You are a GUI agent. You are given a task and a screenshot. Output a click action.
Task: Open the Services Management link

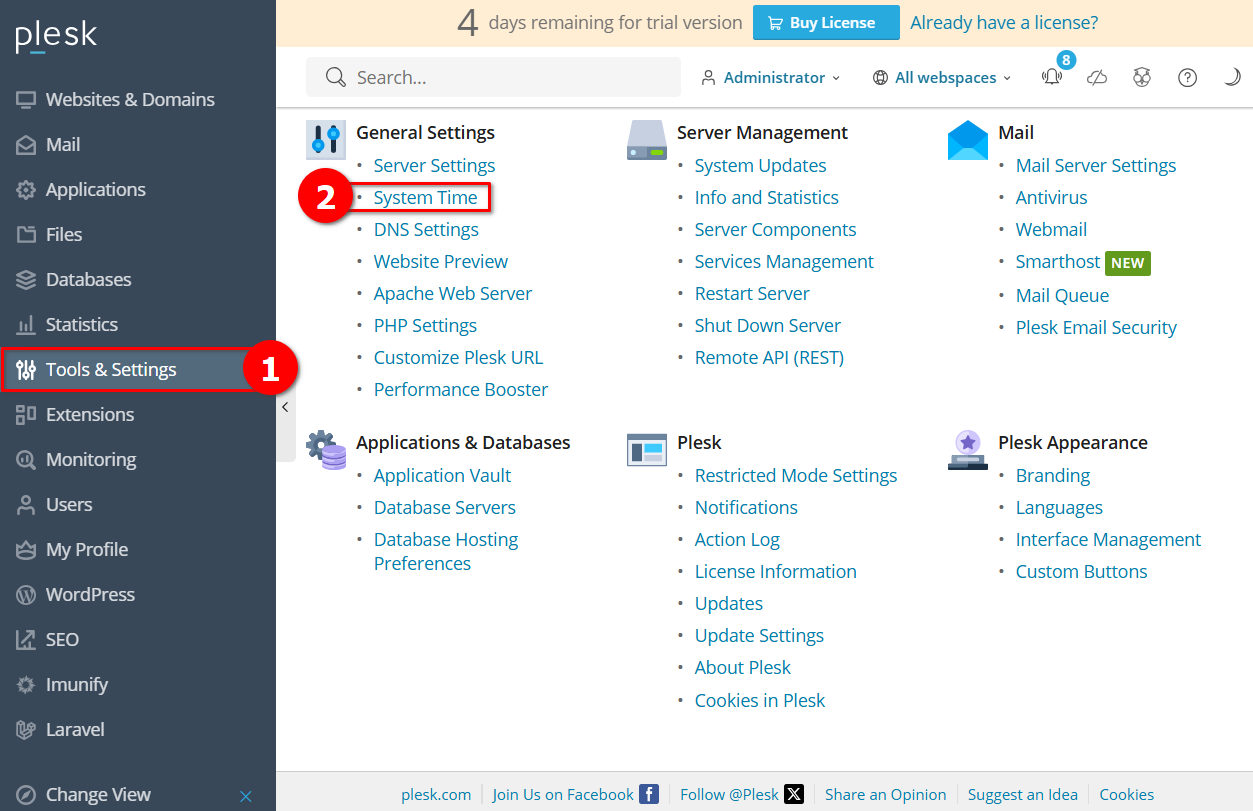tap(784, 262)
